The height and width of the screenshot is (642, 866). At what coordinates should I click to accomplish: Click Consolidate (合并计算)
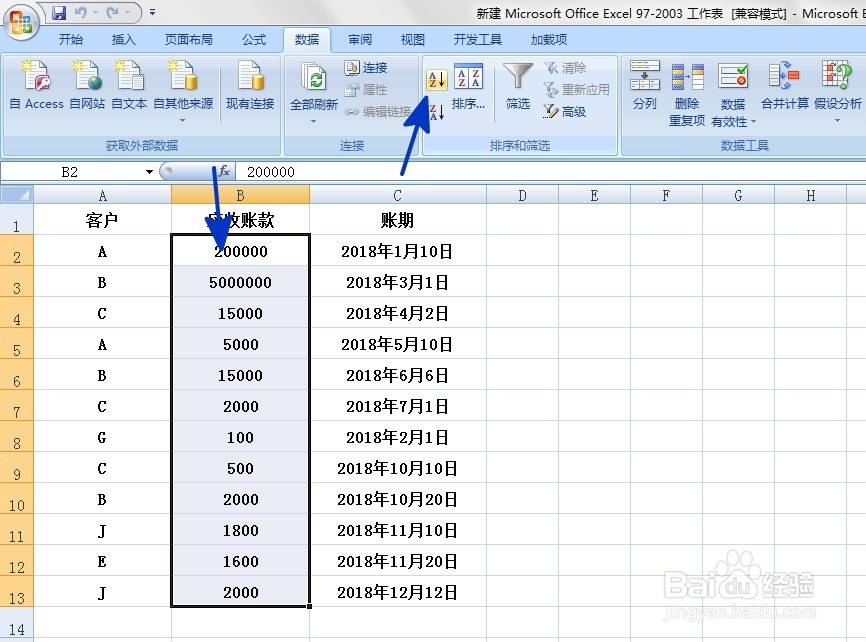pos(785,85)
